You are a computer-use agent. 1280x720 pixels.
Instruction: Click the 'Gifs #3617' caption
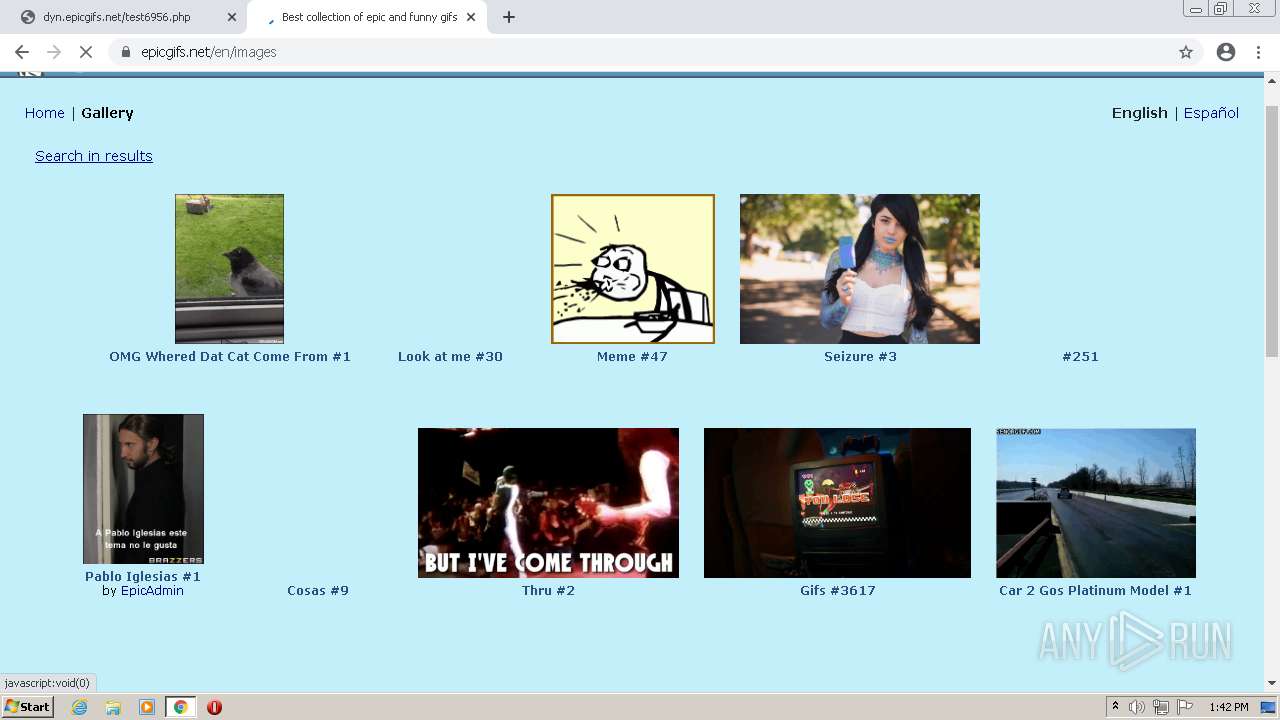click(838, 591)
